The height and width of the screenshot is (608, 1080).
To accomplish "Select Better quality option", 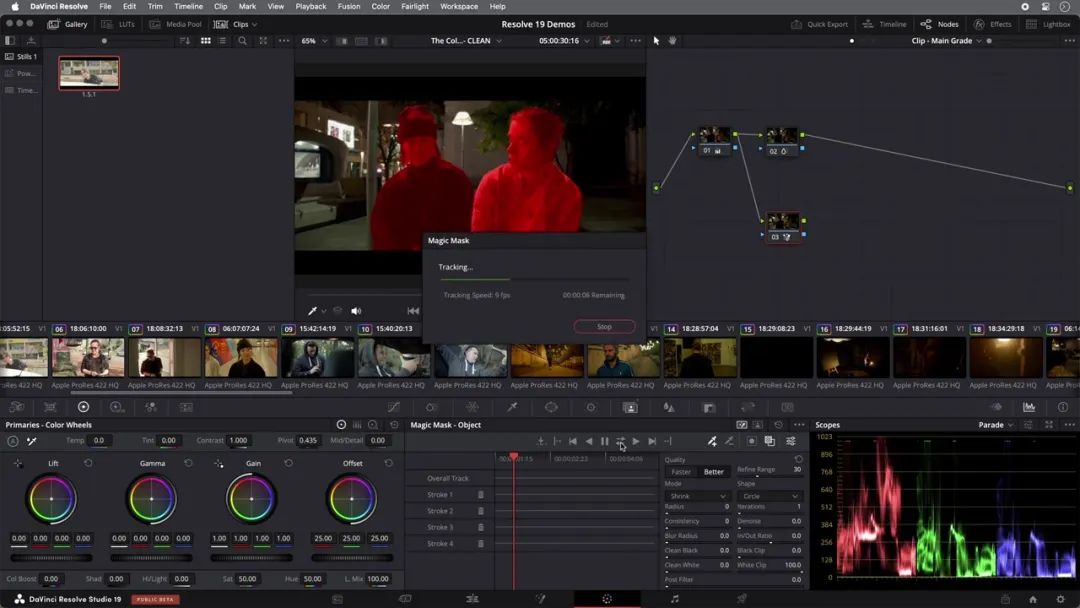I will (714, 472).
